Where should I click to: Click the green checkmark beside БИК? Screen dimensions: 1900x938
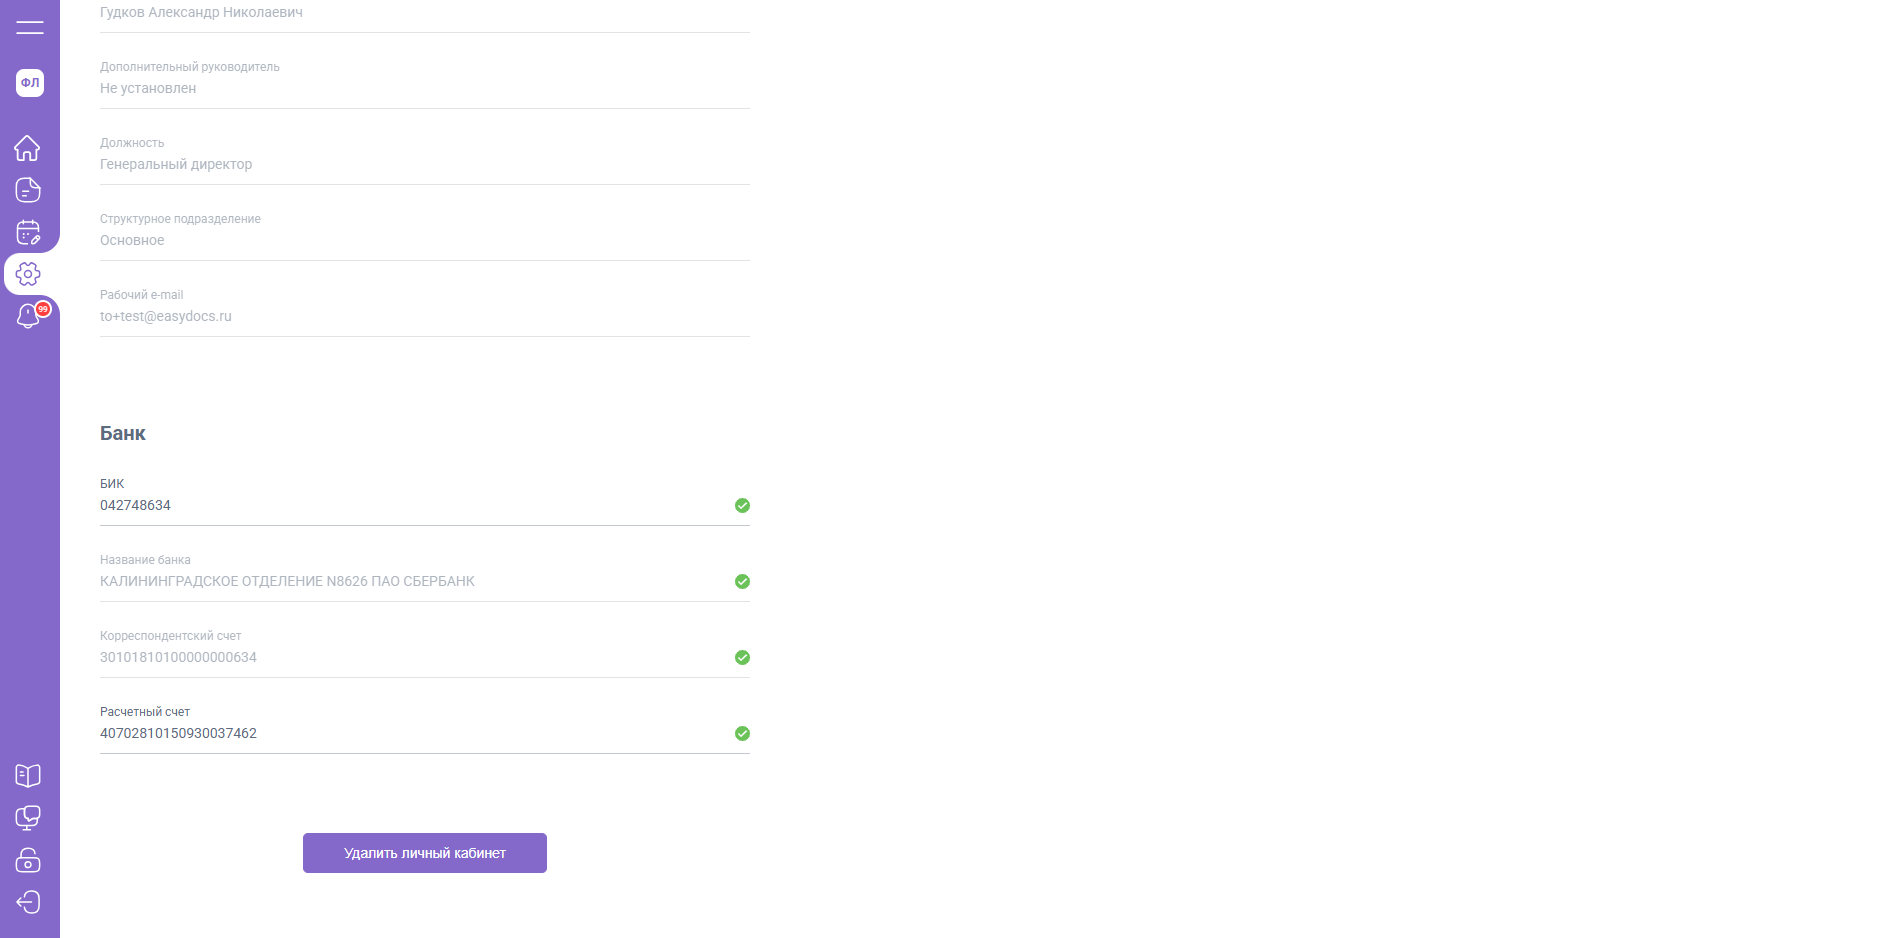click(x=742, y=505)
